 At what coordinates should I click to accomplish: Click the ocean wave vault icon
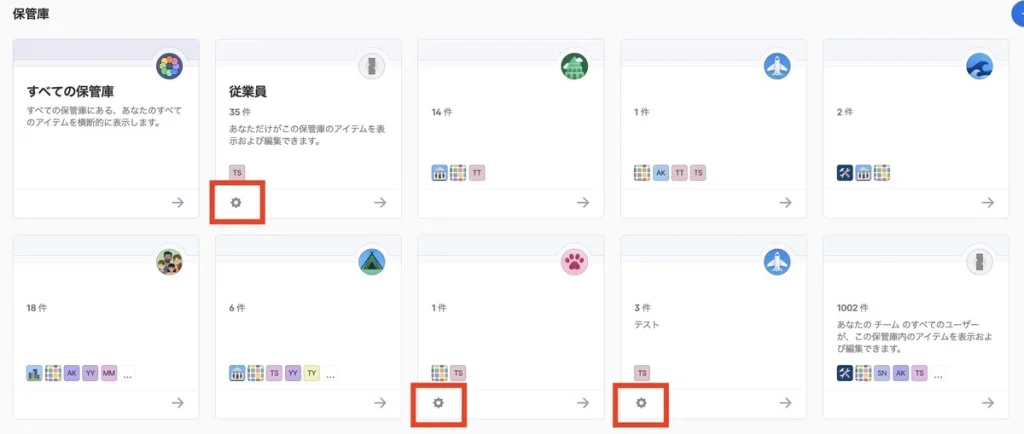979,67
